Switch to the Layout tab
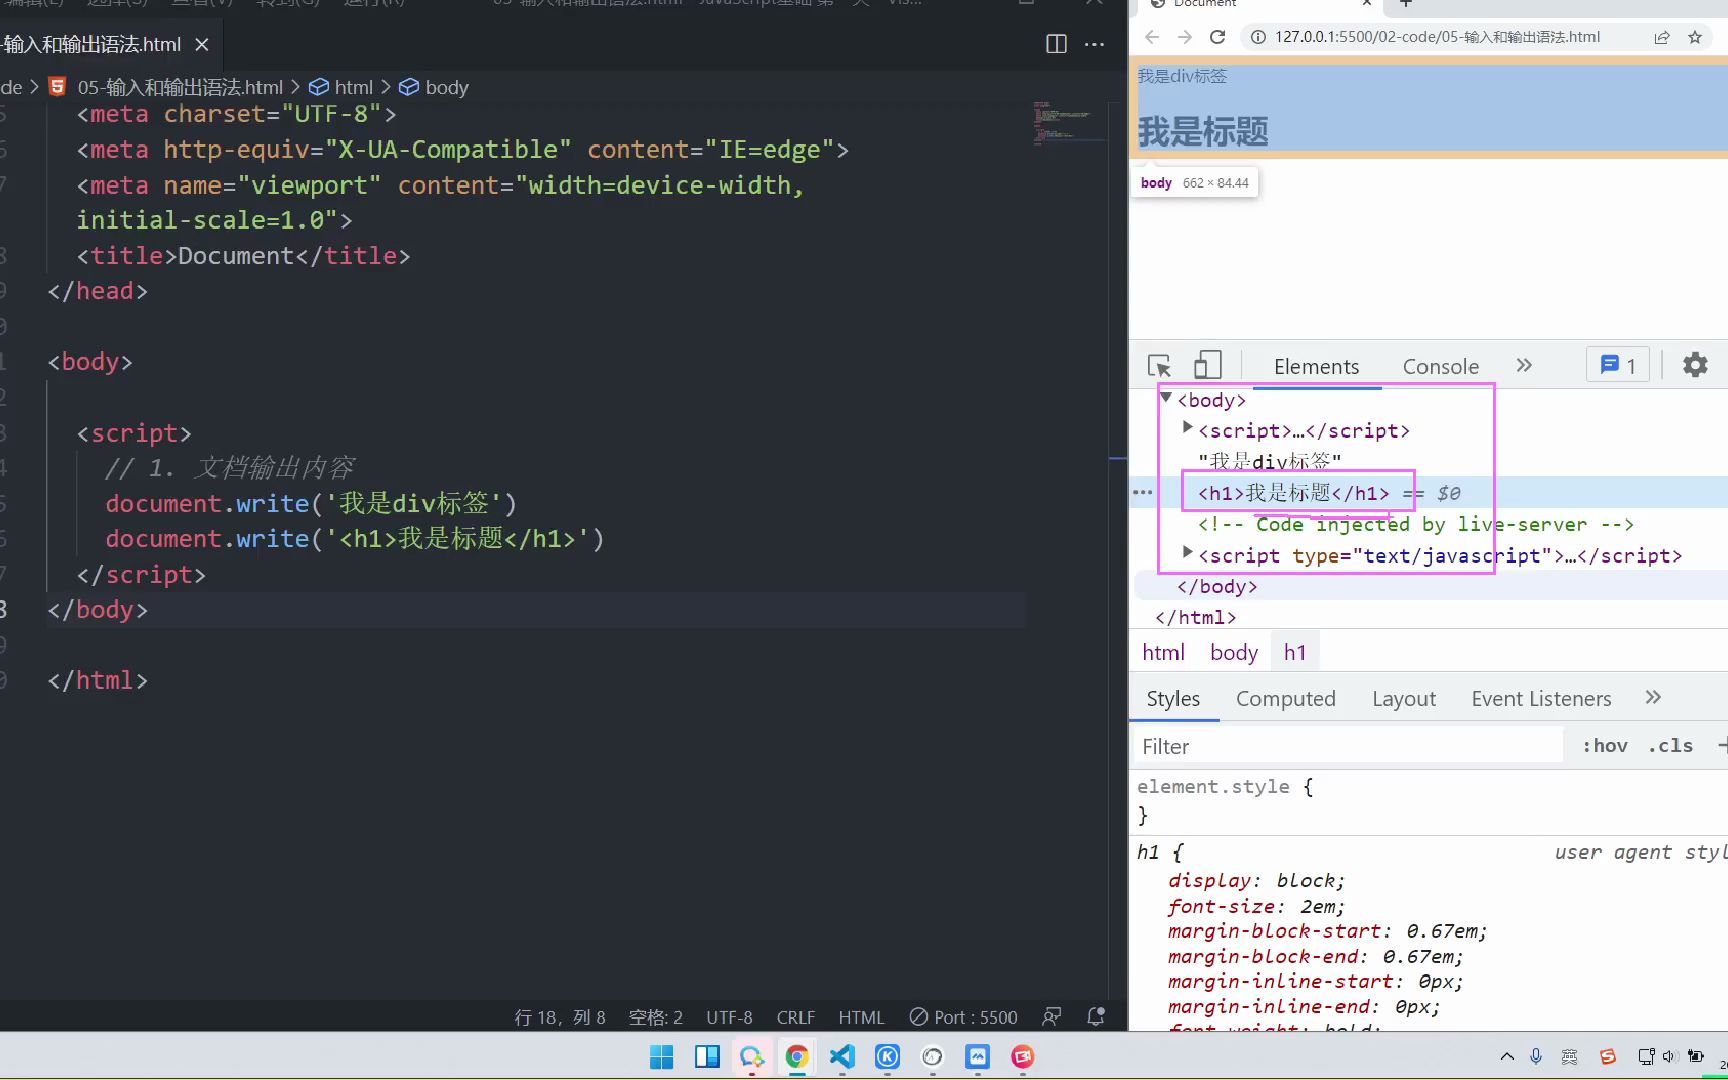 point(1404,699)
